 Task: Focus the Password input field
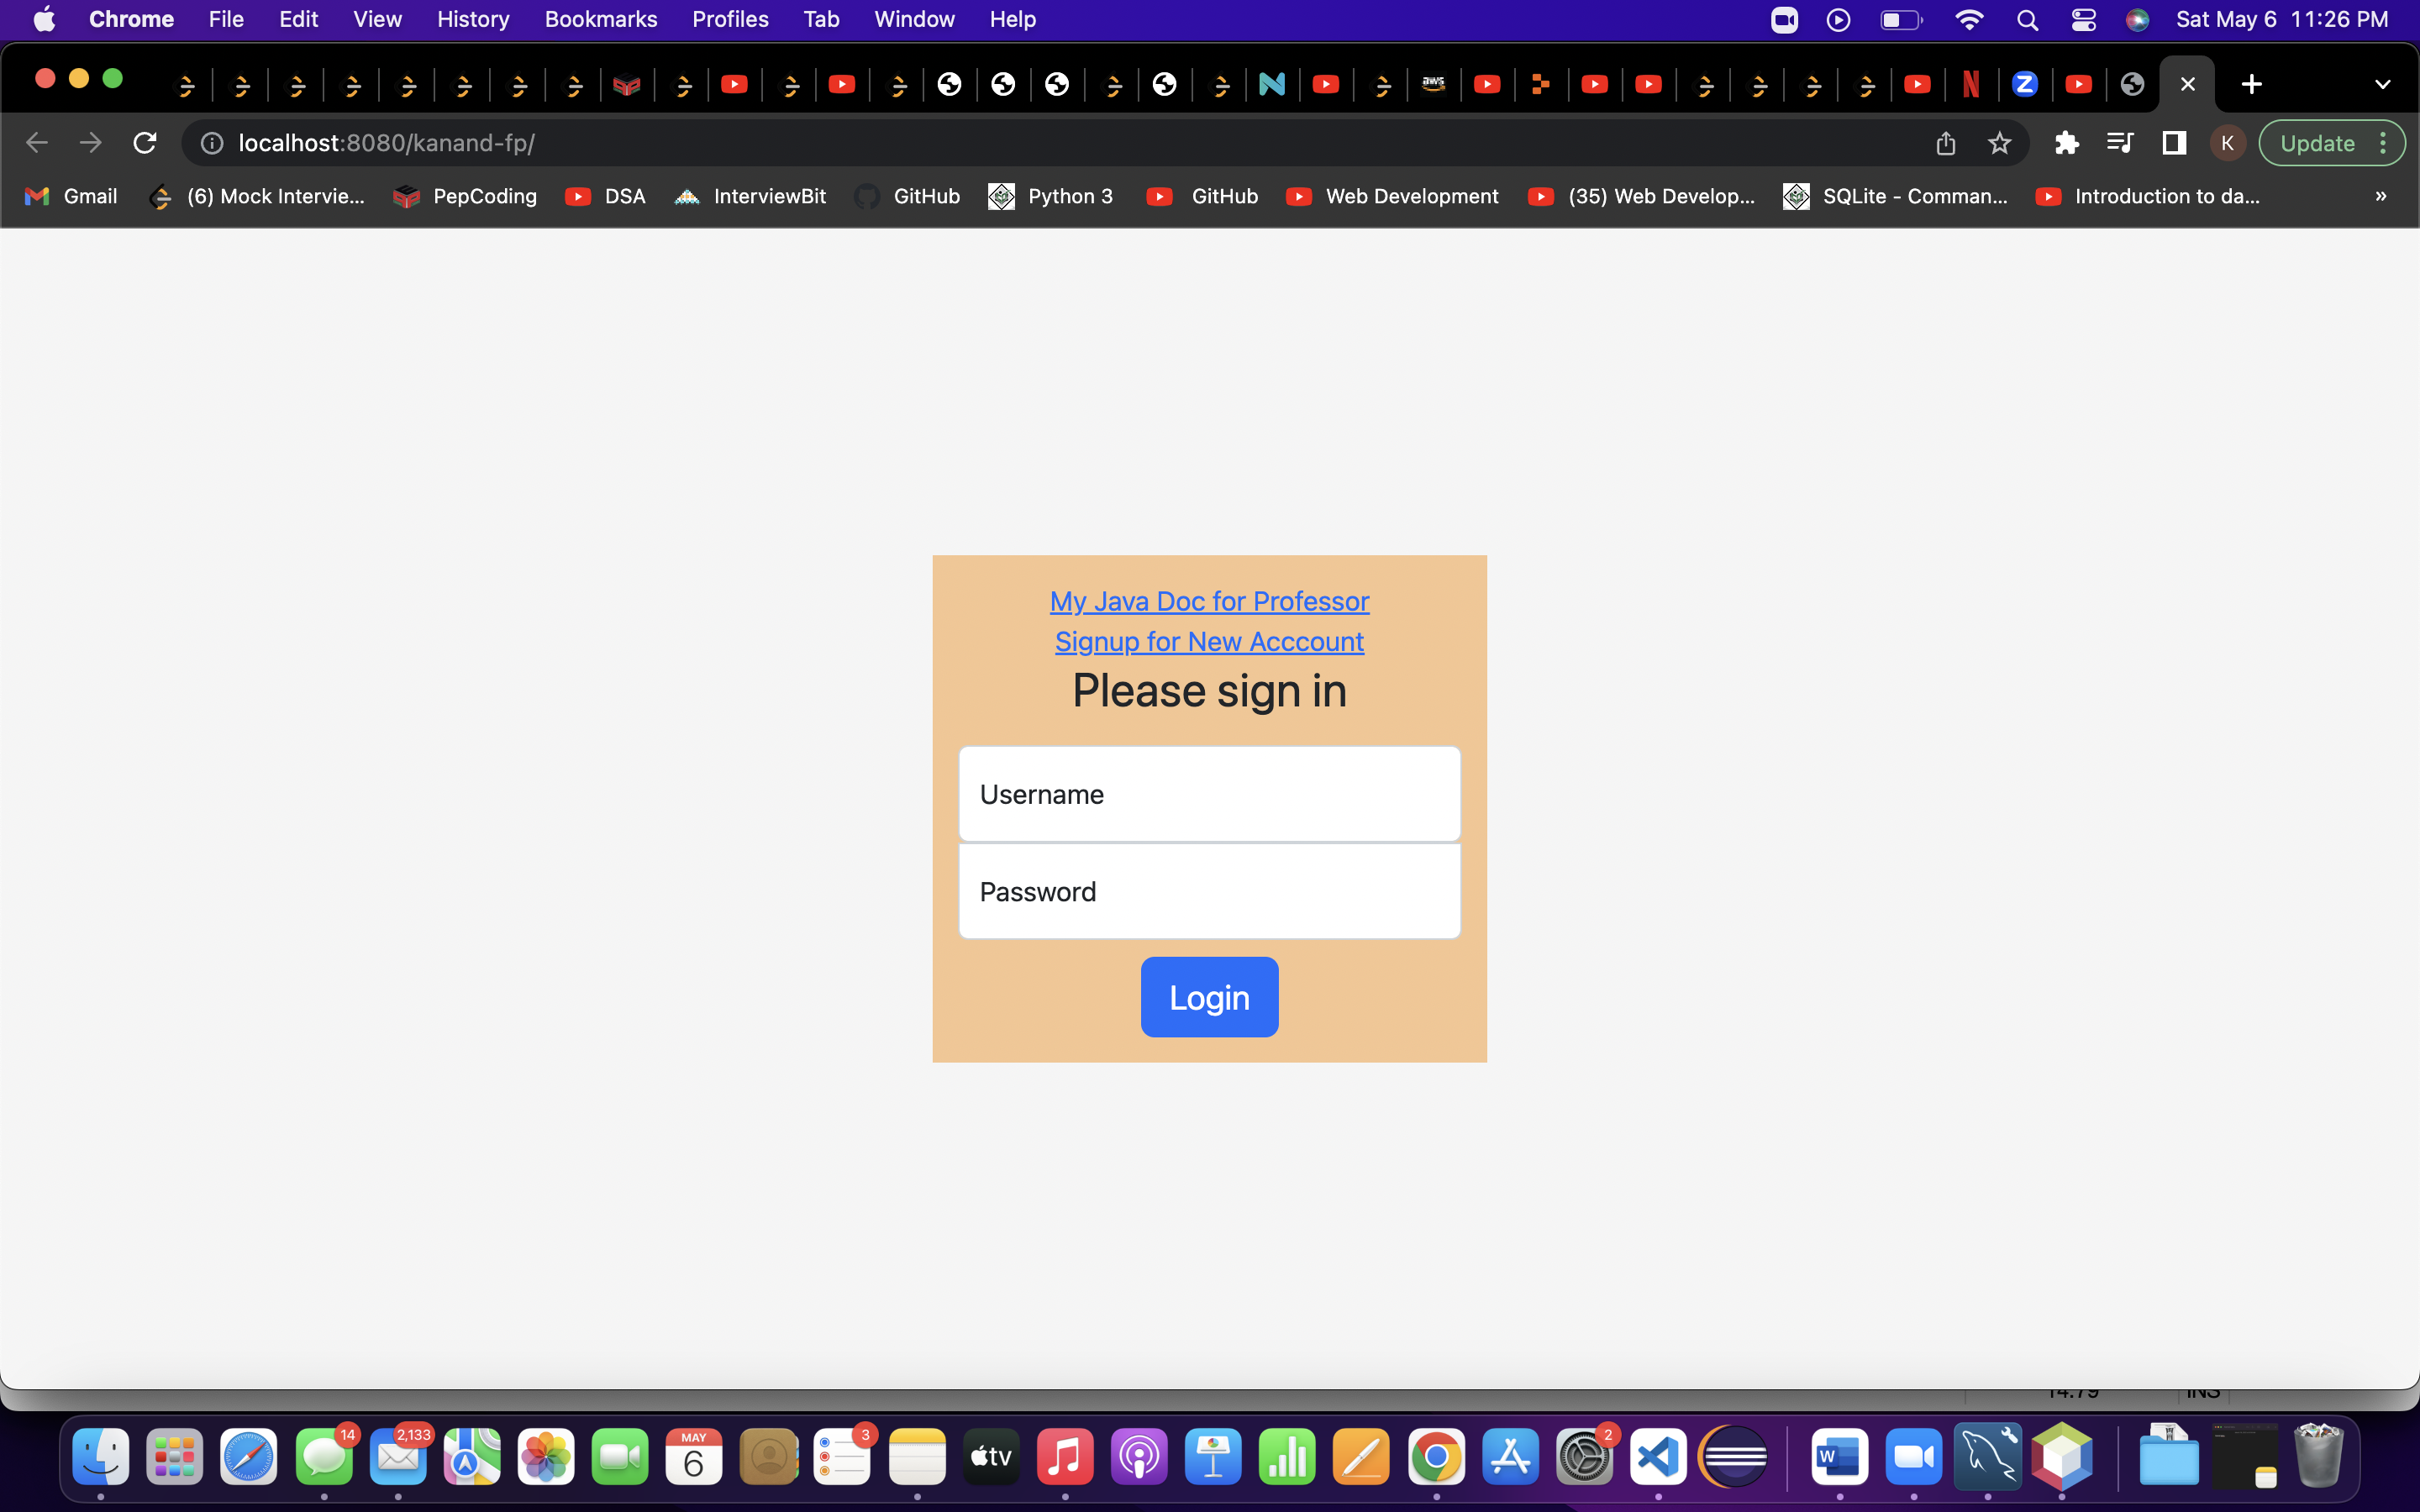point(1209,891)
